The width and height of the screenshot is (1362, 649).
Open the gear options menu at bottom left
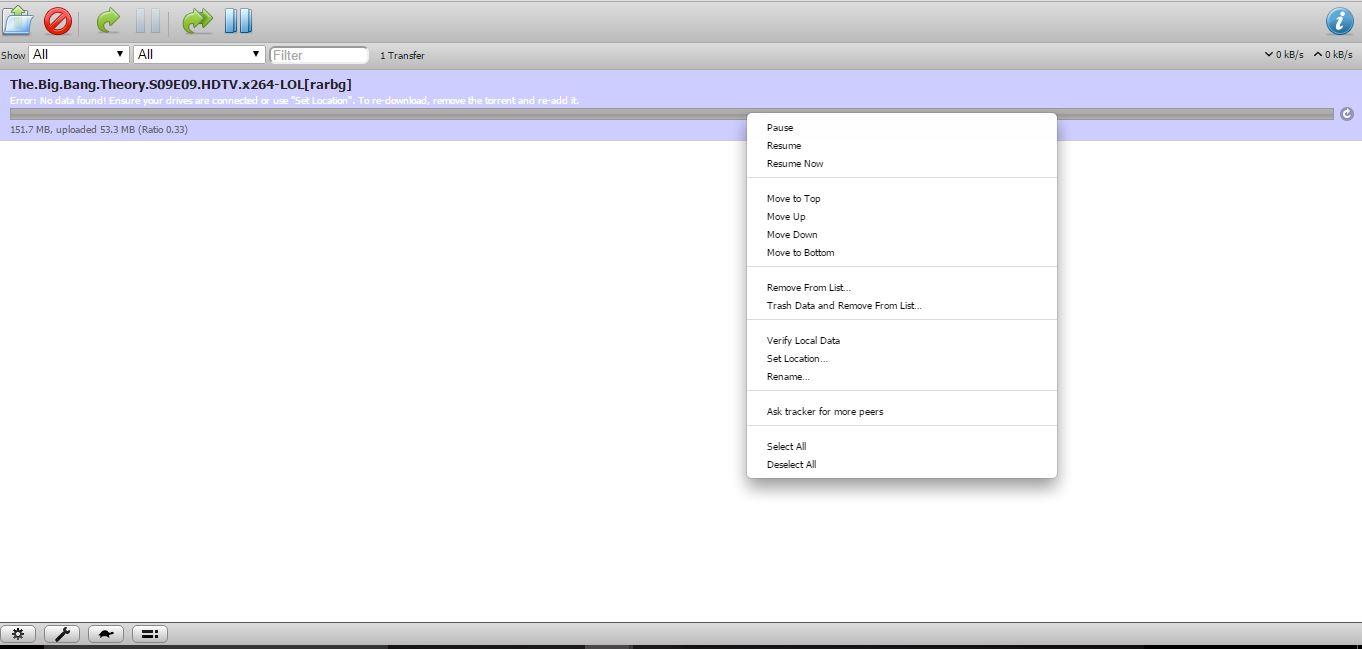click(x=18, y=633)
